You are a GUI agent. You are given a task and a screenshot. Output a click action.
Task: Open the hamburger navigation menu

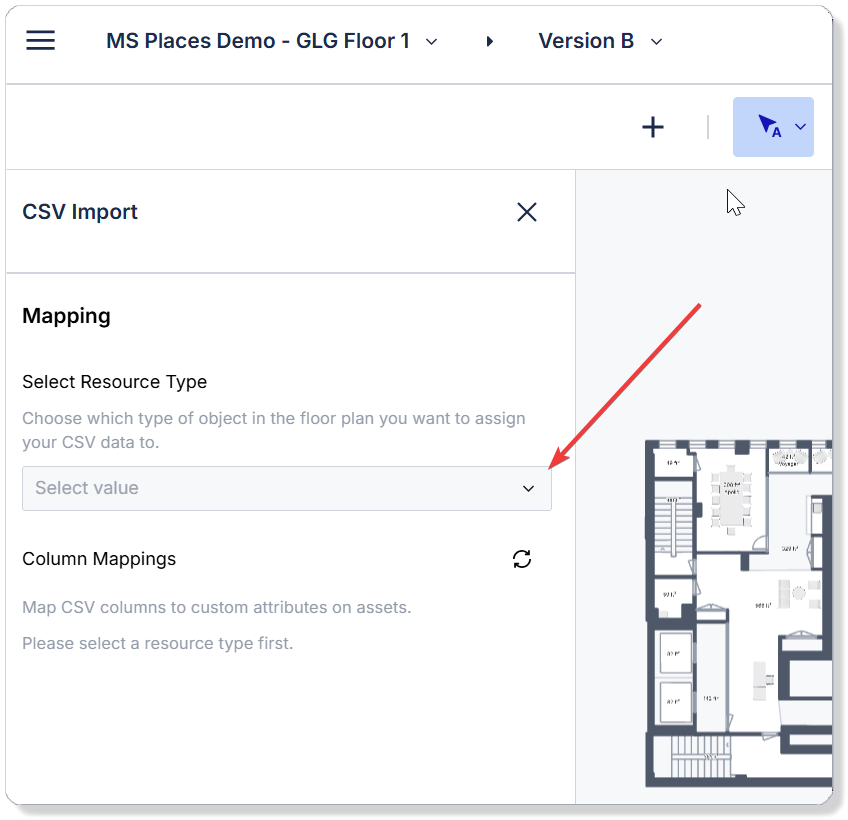pyautogui.click(x=40, y=40)
